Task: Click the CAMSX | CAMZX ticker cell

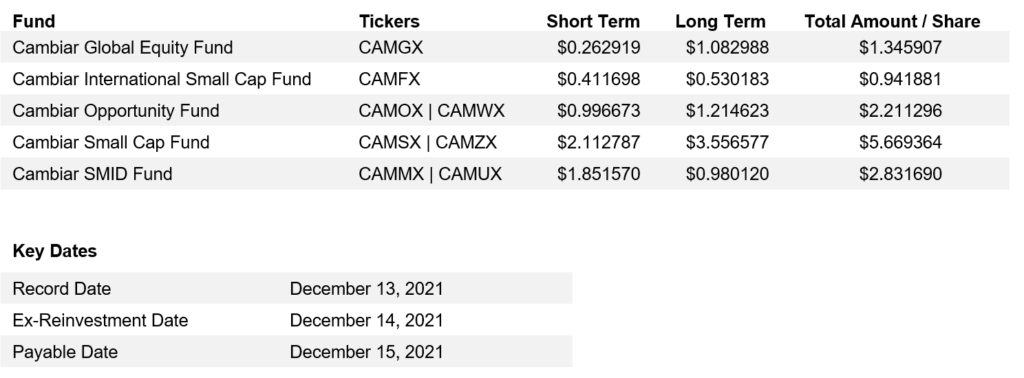Action: point(428,142)
